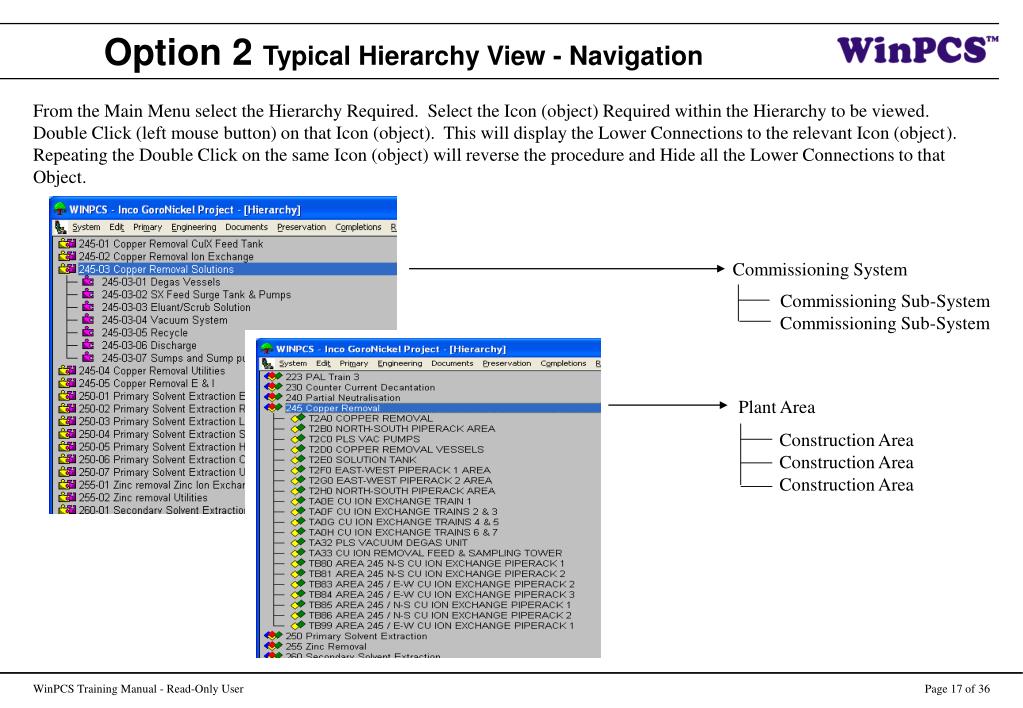Select TA0G CU ION EXCHANGE TRAINS 4 & 5
The image size is (1023, 708).
click(403, 522)
